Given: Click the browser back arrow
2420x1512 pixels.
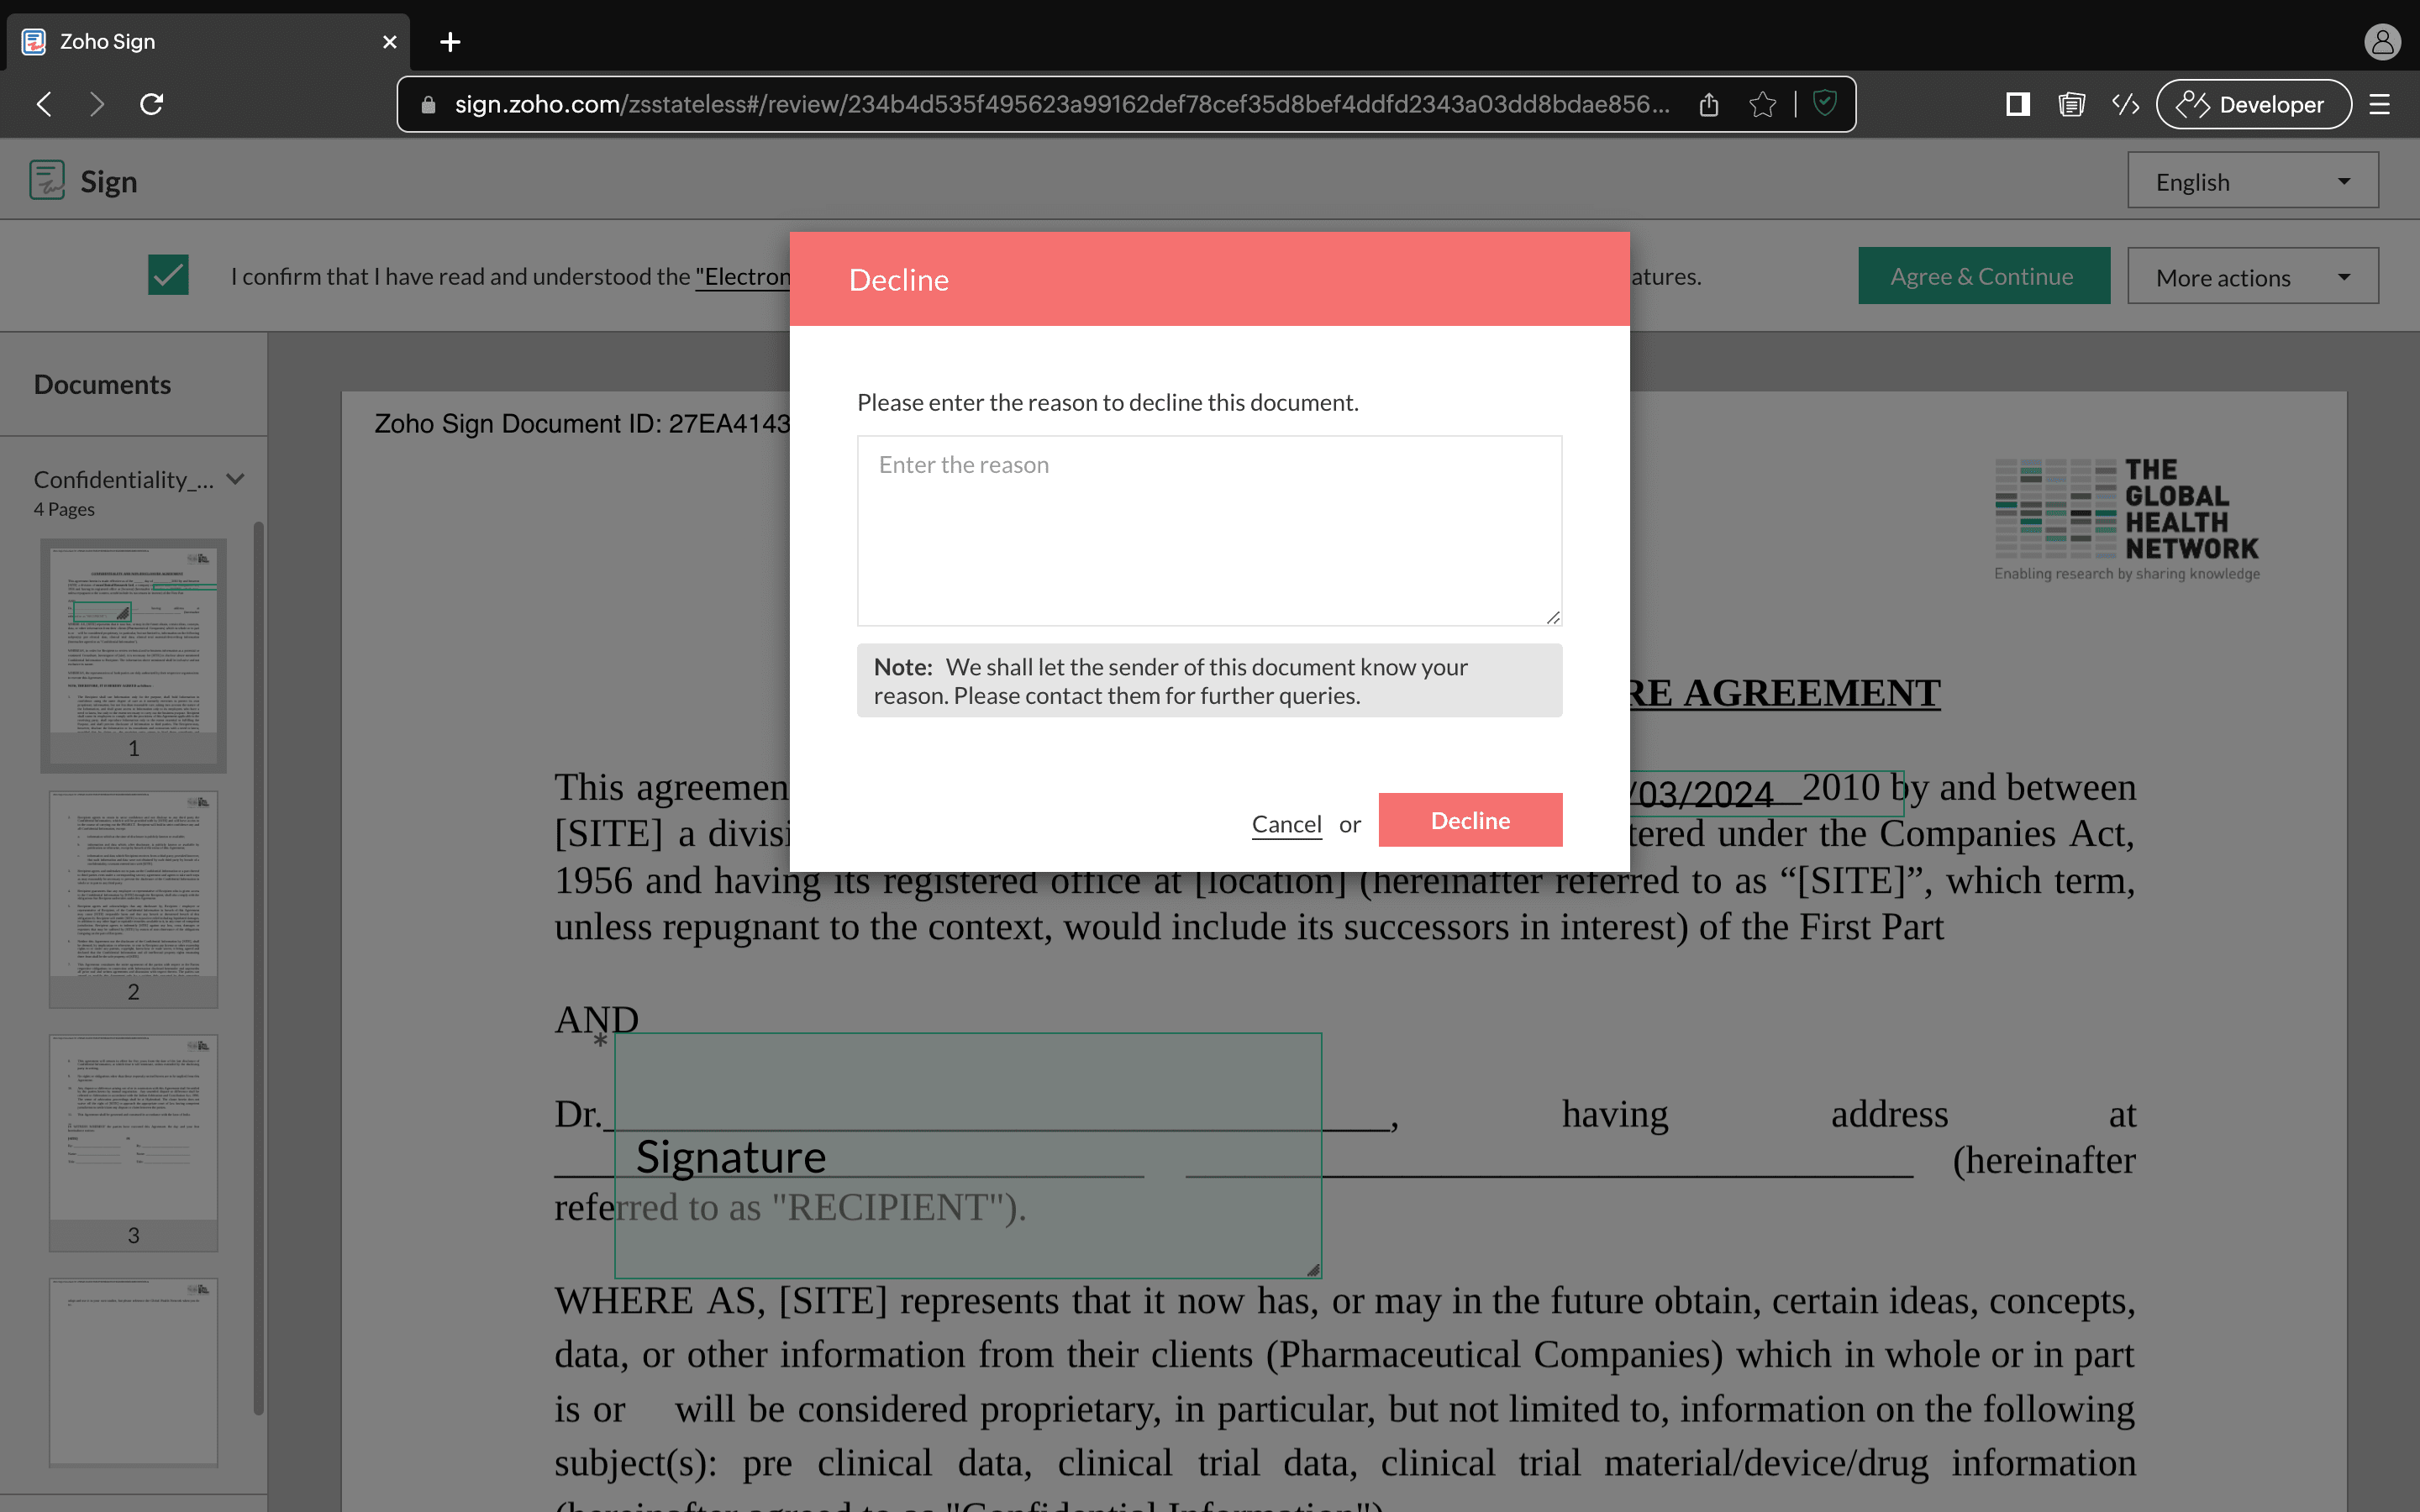Looking at the screenshot, I should [44, 104].
